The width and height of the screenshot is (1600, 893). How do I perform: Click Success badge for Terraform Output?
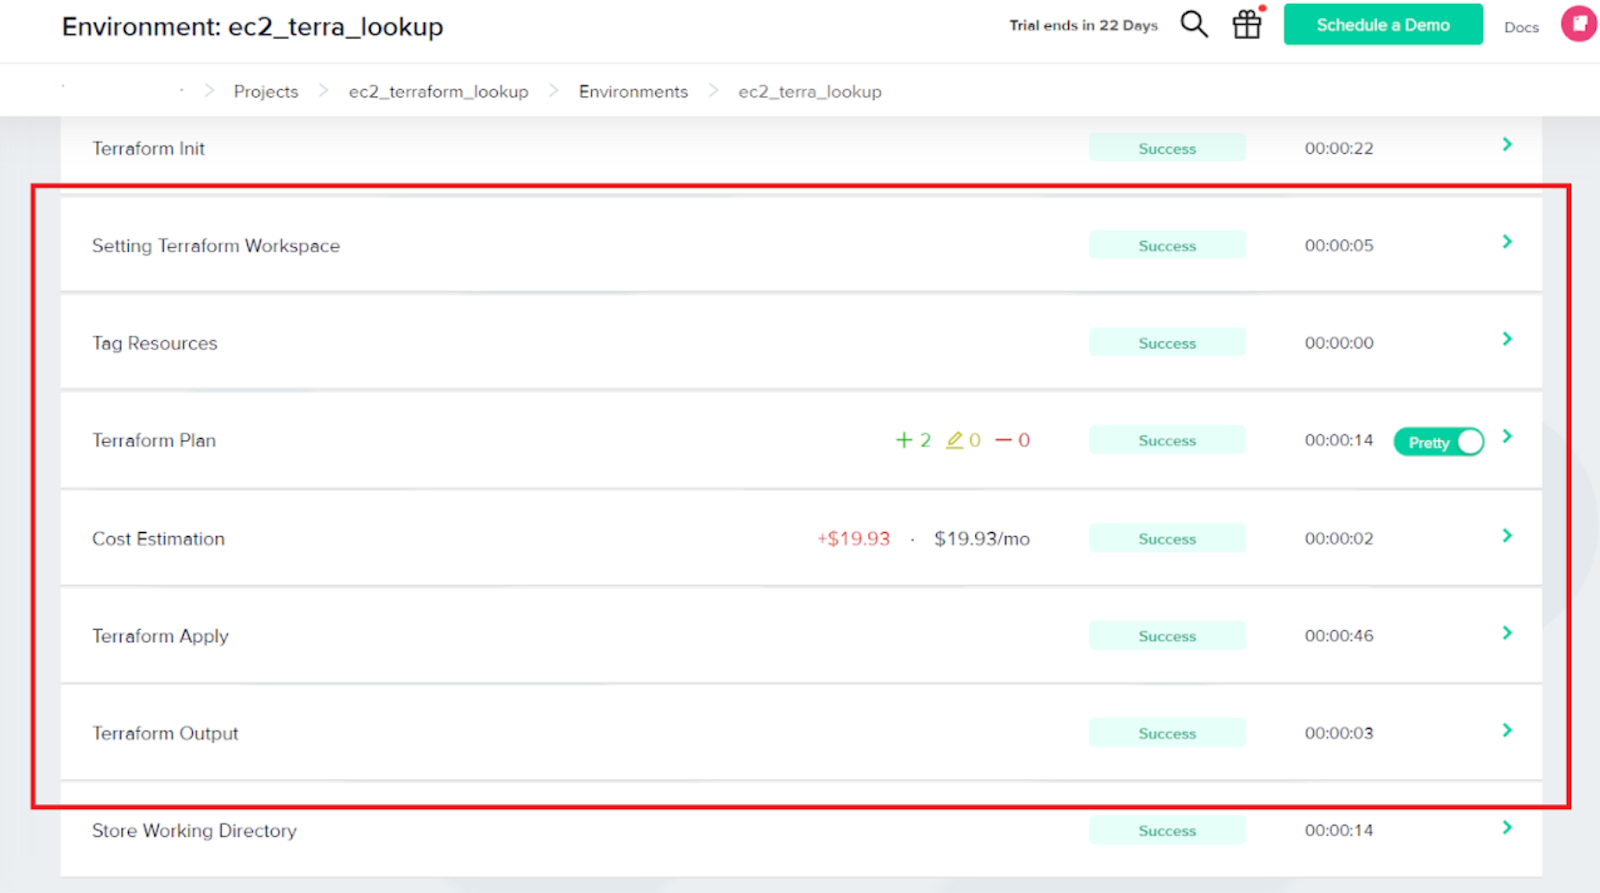click(1167, 733)
